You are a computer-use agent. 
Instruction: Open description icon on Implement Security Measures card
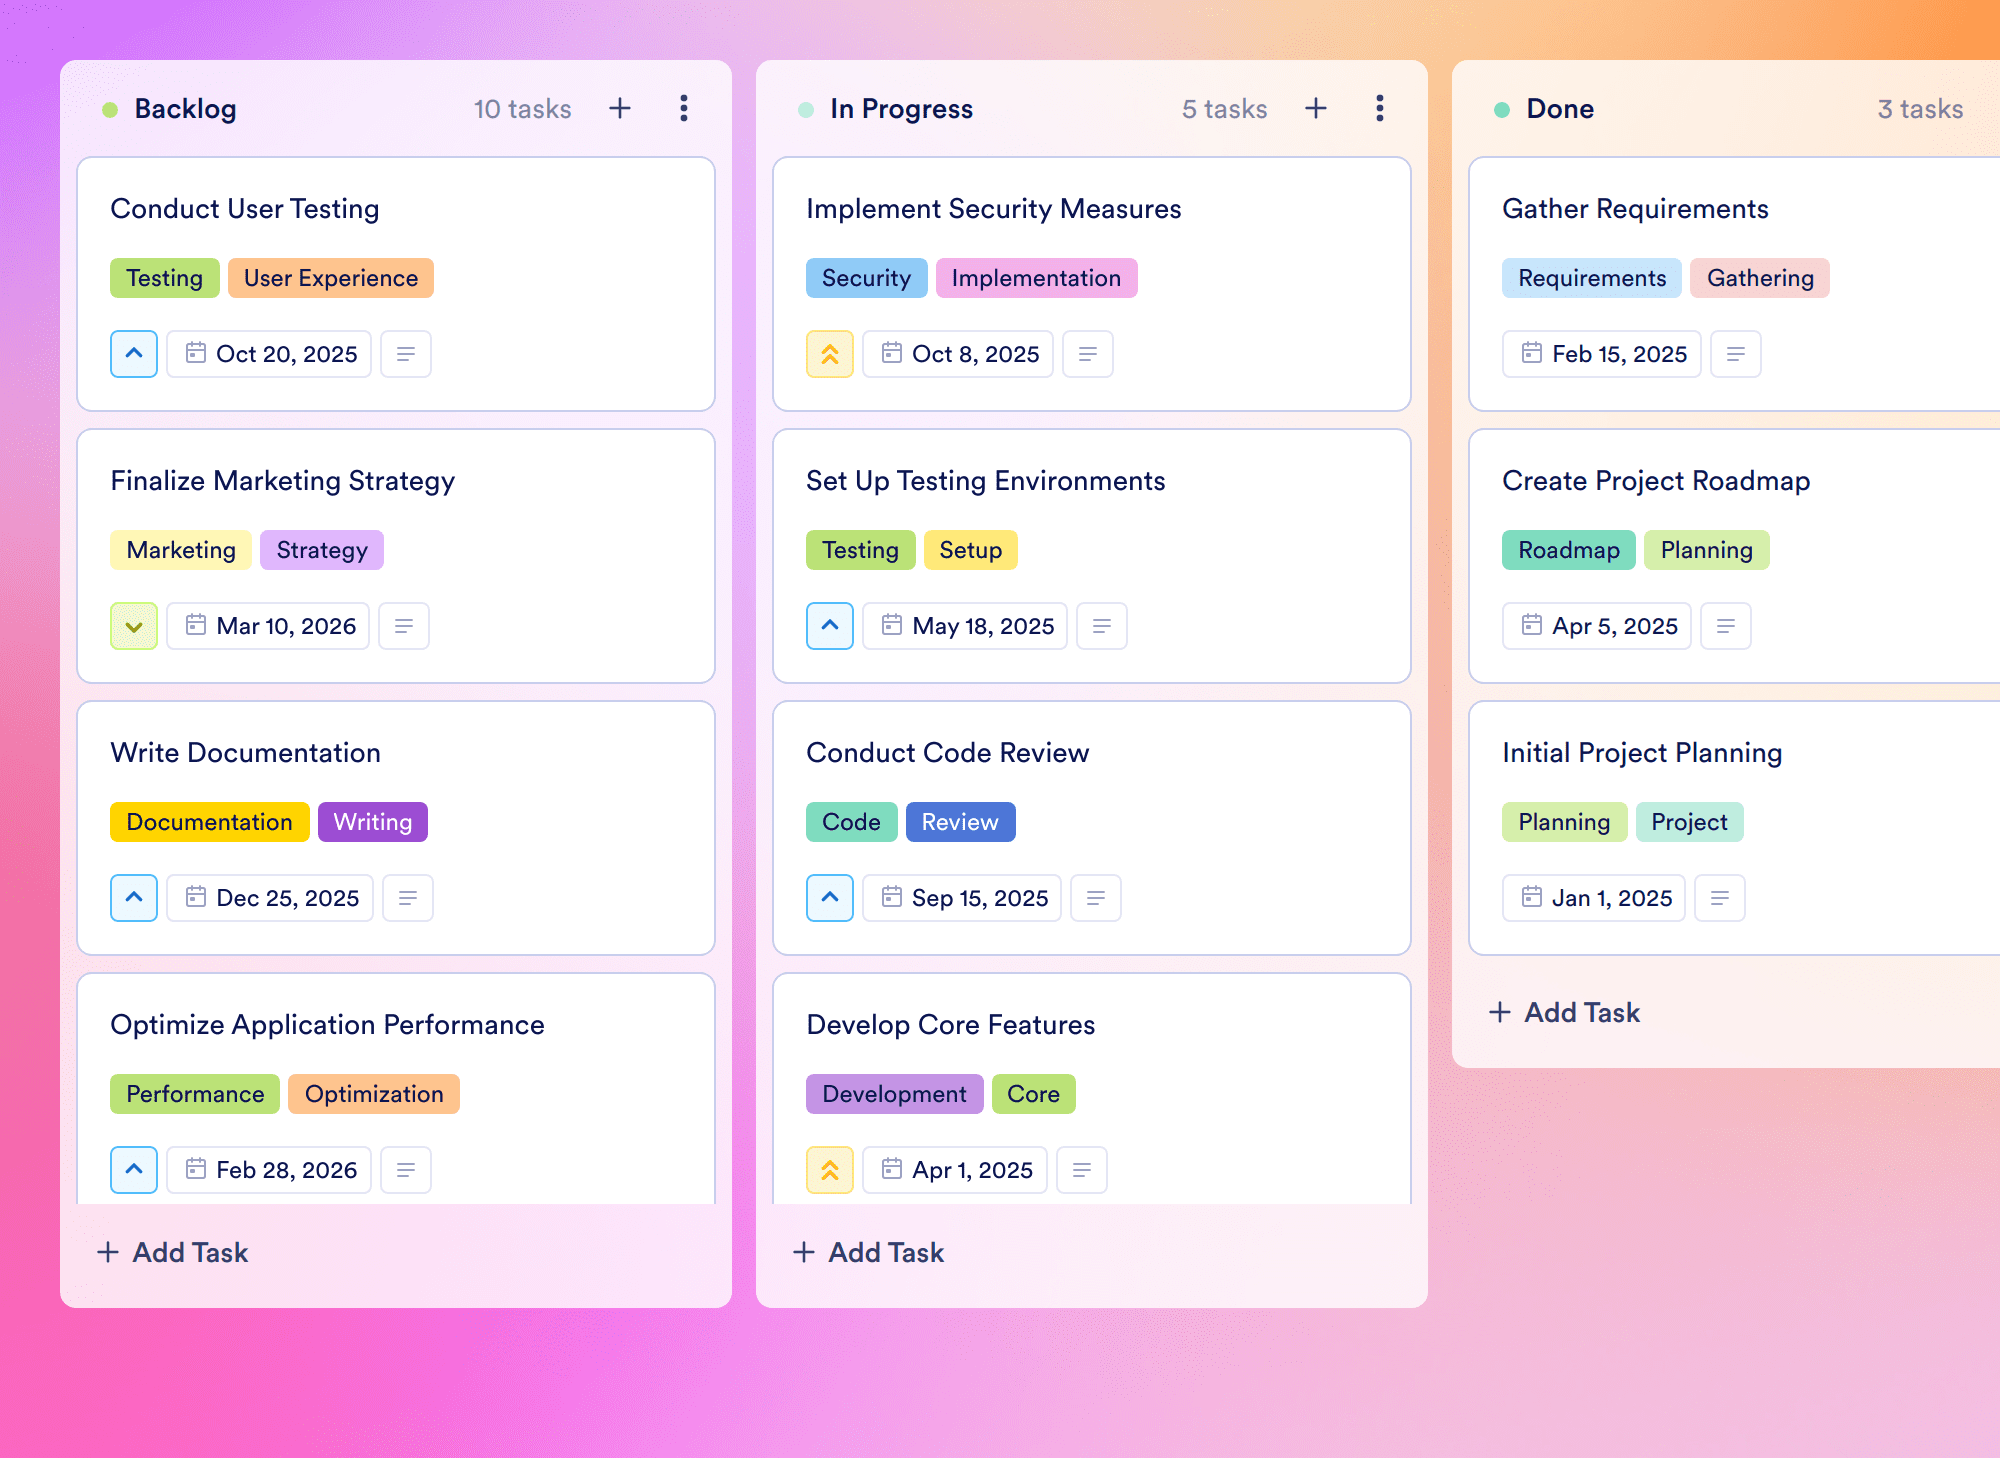(1088, 354)
